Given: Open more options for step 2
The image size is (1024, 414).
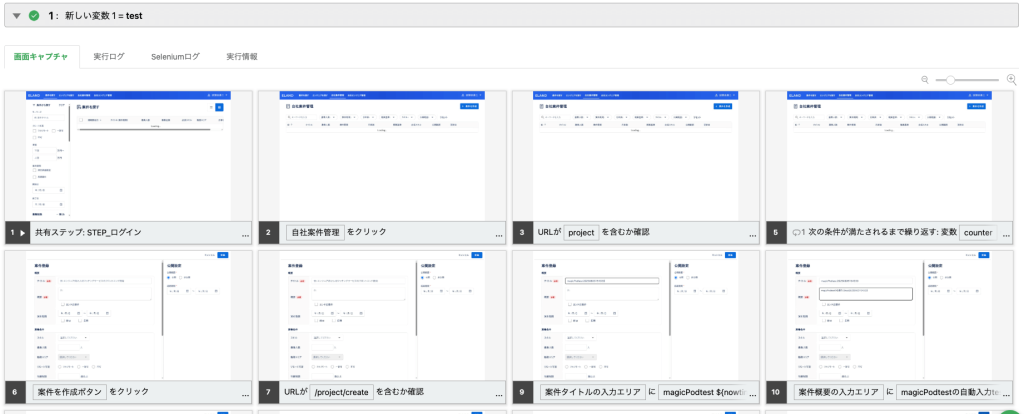Looking at the screenshot, I should pyautogui.click(x=499, y=236).
